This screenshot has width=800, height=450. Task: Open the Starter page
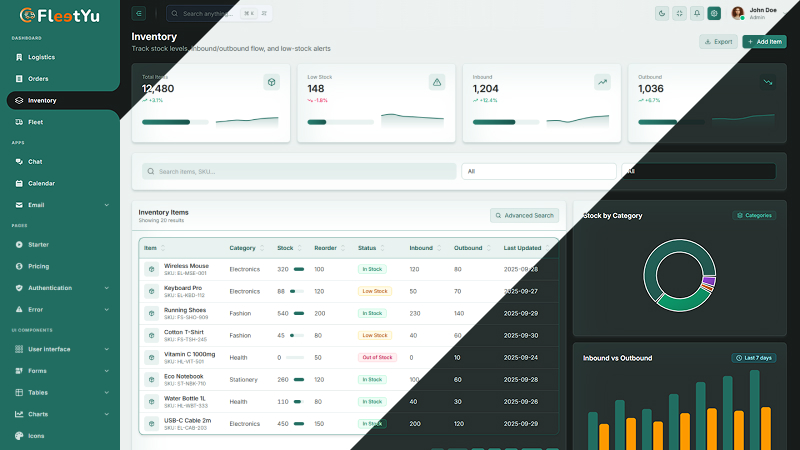click(x=38, y=244)
